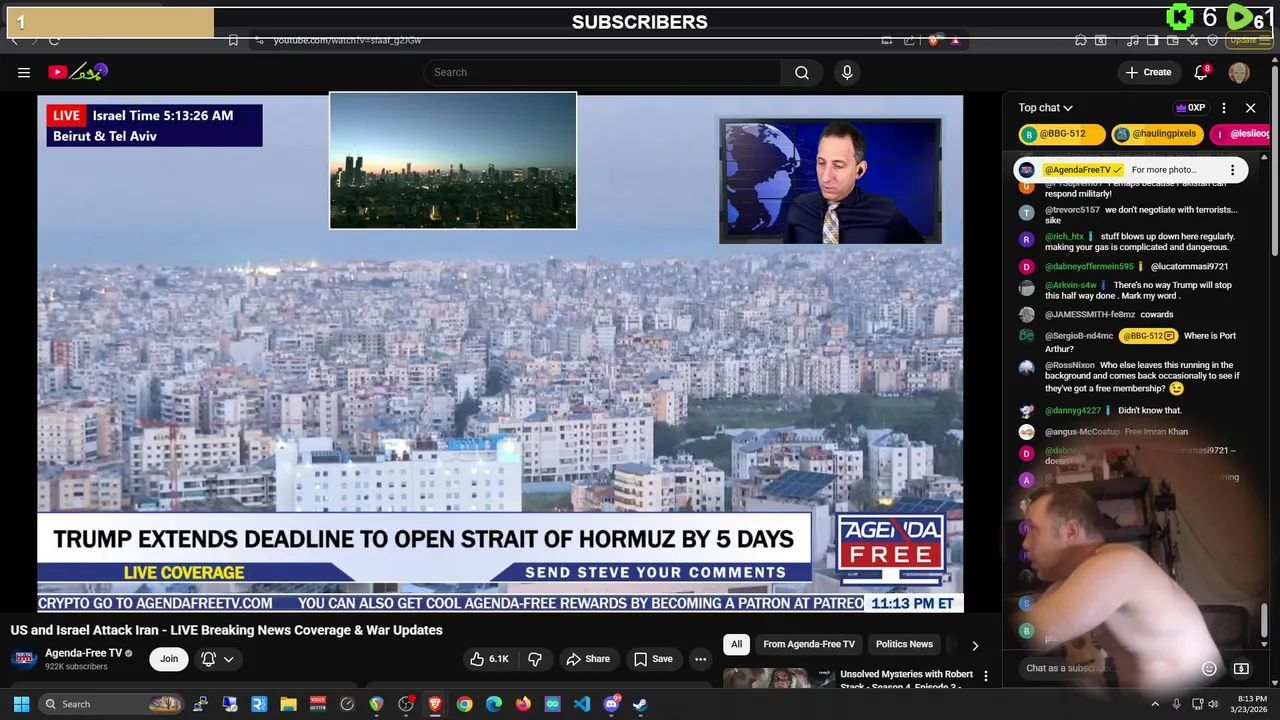Click @trevorc5157 username in chat
Viewport: 1280px width, 720px height.
pyautogui.click(x=1072, y=210)
